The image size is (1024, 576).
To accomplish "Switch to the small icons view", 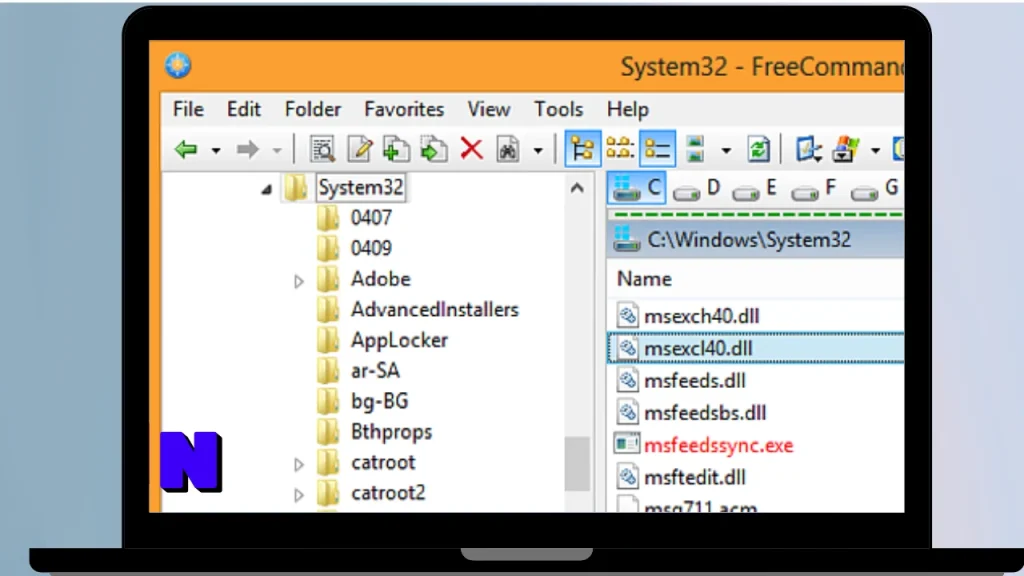I will tap(620, 150).
